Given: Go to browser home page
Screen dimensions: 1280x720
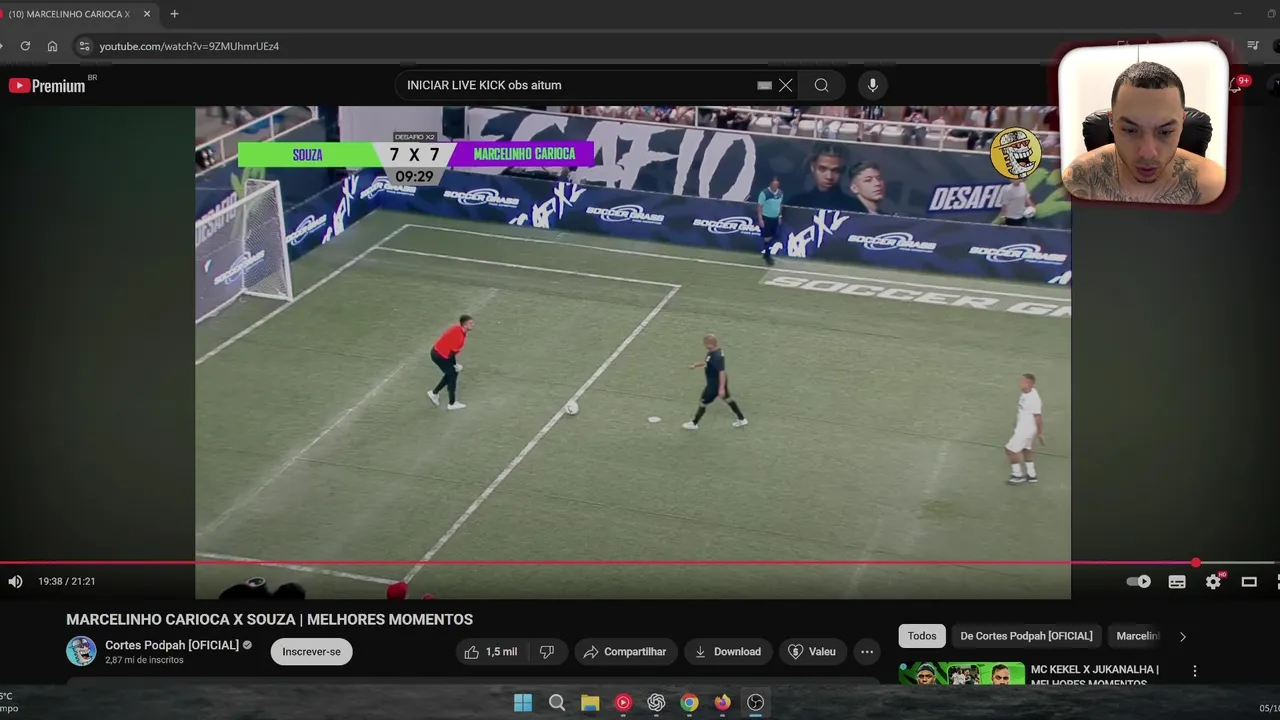Looking at the screenshot, I should tap(52, 46).
